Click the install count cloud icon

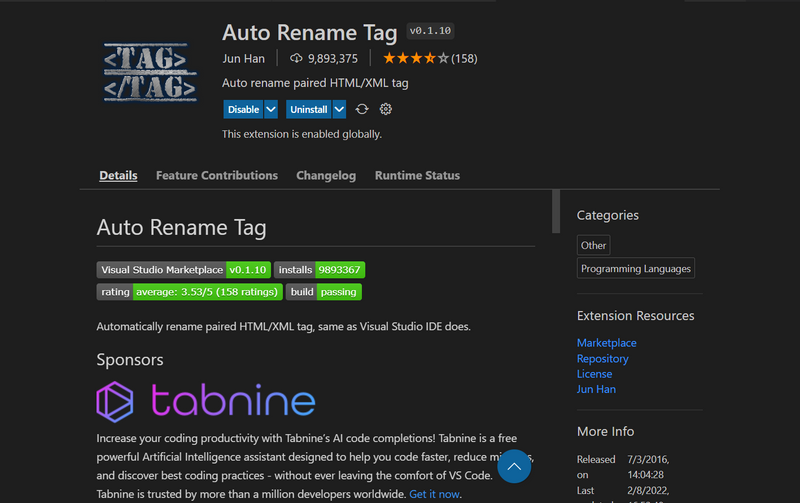coord(296,58)
